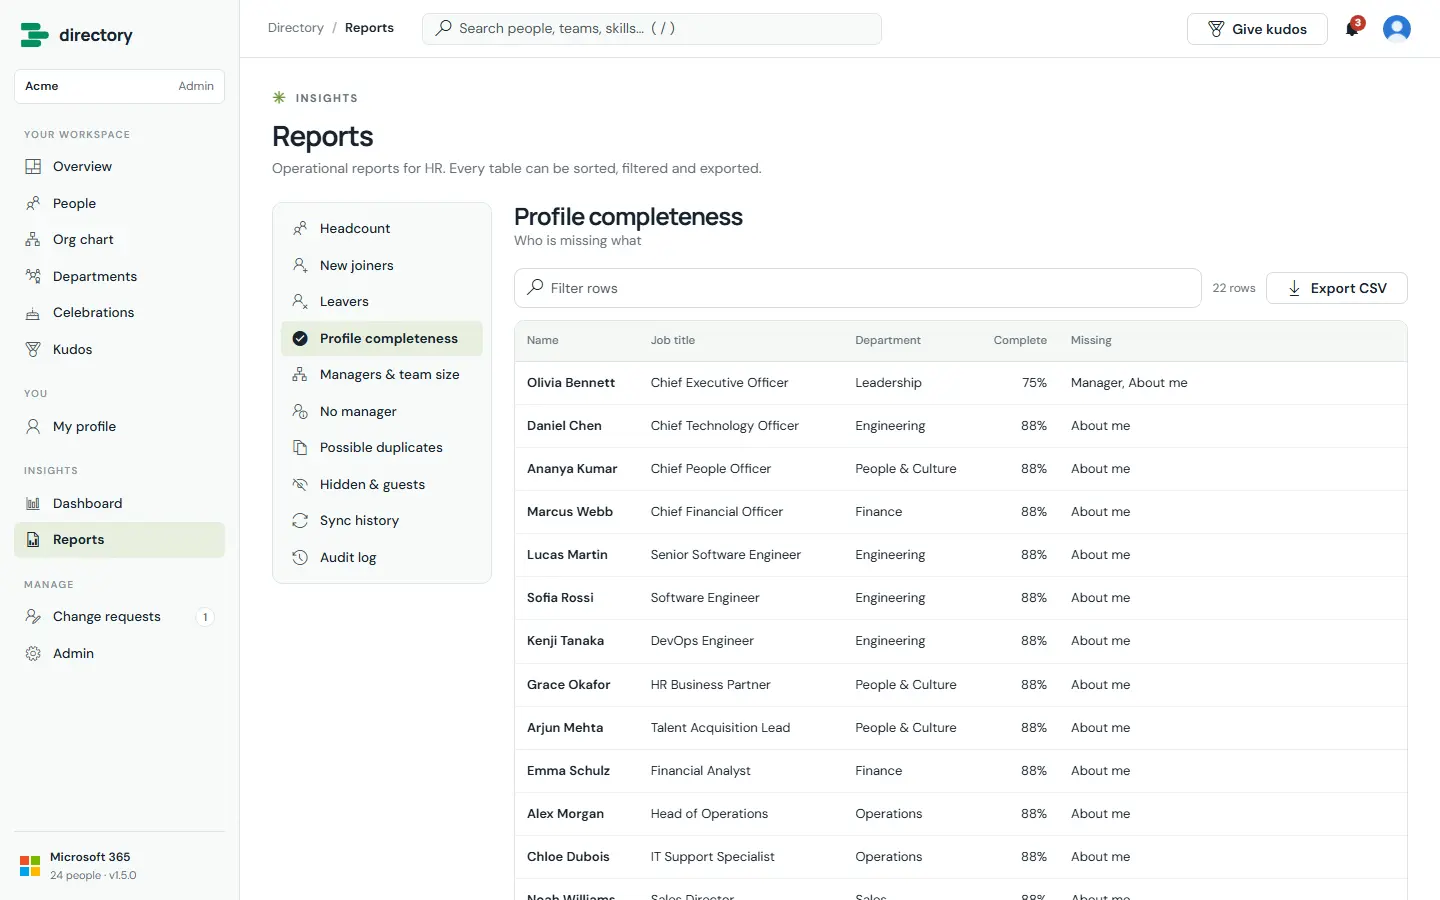Open the Celebrations page
The image size is (1440, 900).
[x=119, y=313]
